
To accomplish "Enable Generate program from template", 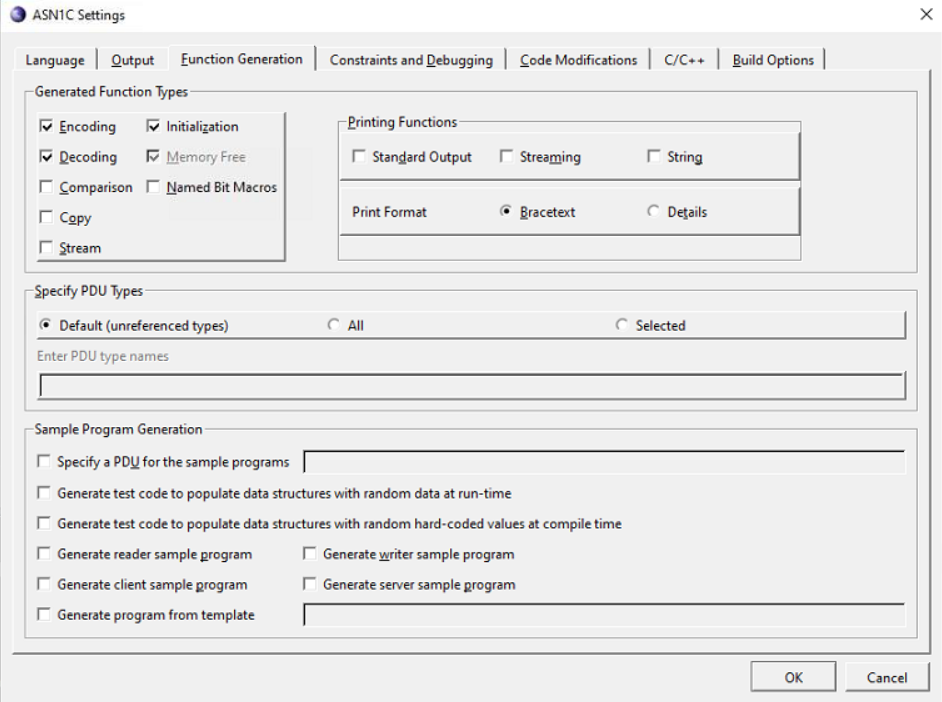I will [x=44, y=614].
